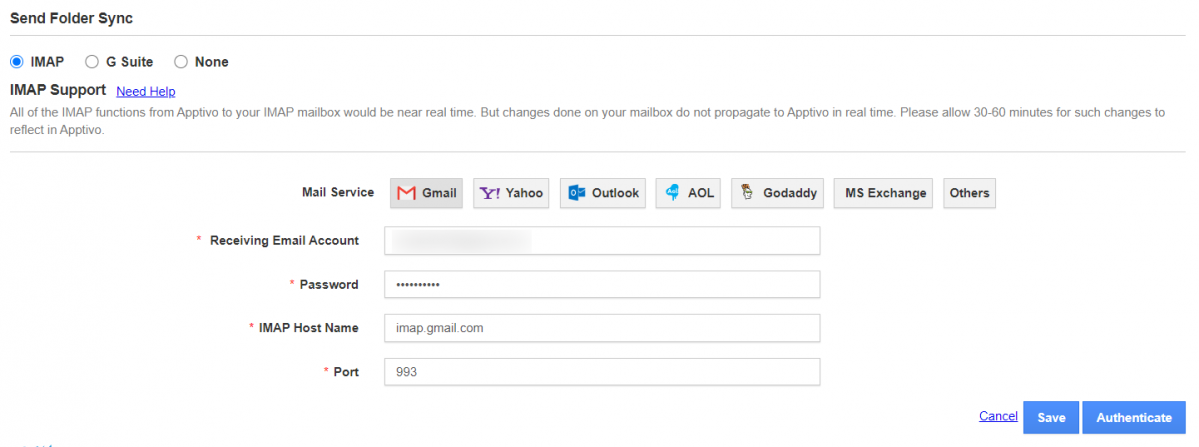Edit the IMAP Host Name field
This screenshot has width=1199, height=447.
pos(602,328)
